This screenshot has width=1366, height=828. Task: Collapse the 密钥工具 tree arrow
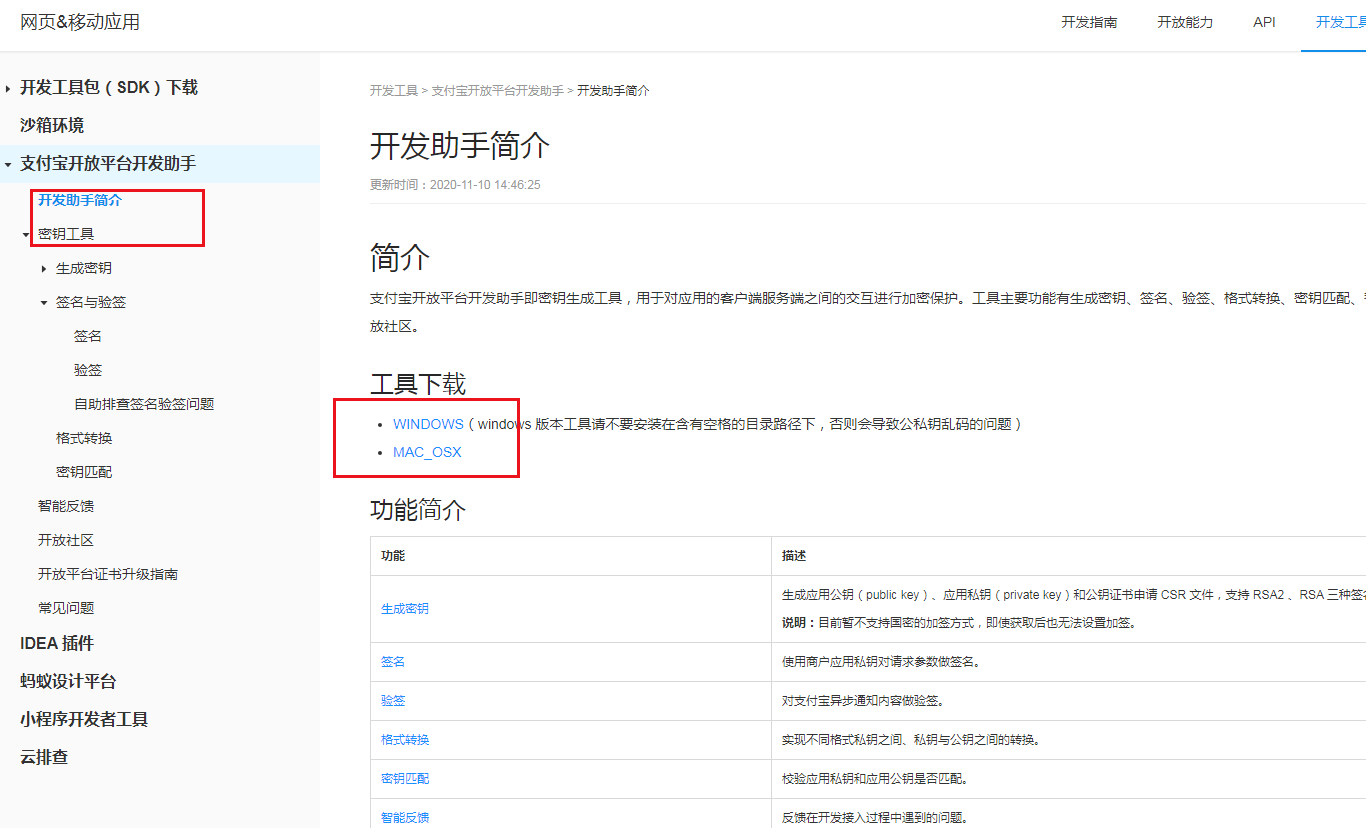pyautogui.click(x=26, y=234)
